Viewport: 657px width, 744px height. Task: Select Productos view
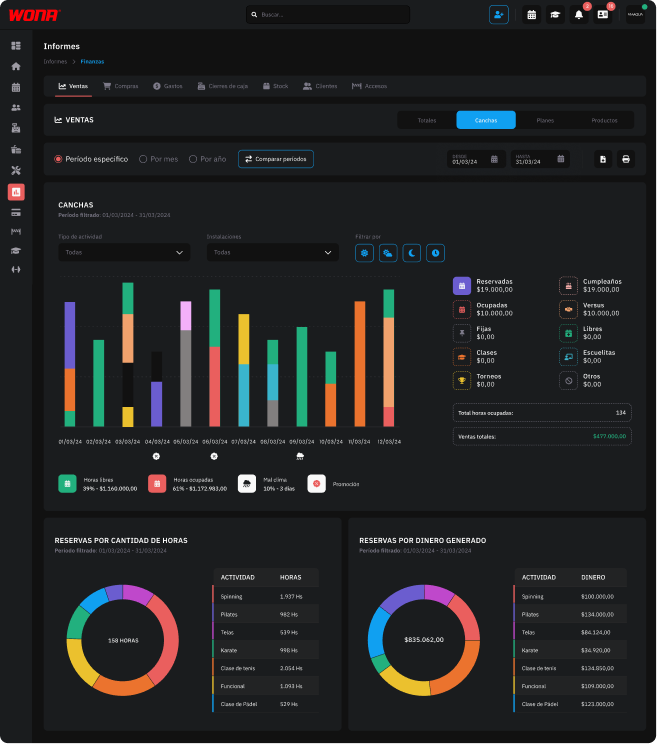click(604, 120)
